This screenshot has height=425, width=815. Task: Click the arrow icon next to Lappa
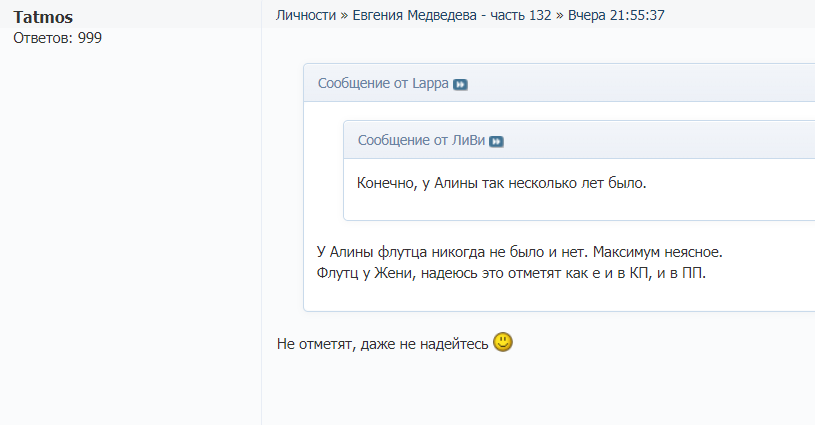(x=460, y=85)
